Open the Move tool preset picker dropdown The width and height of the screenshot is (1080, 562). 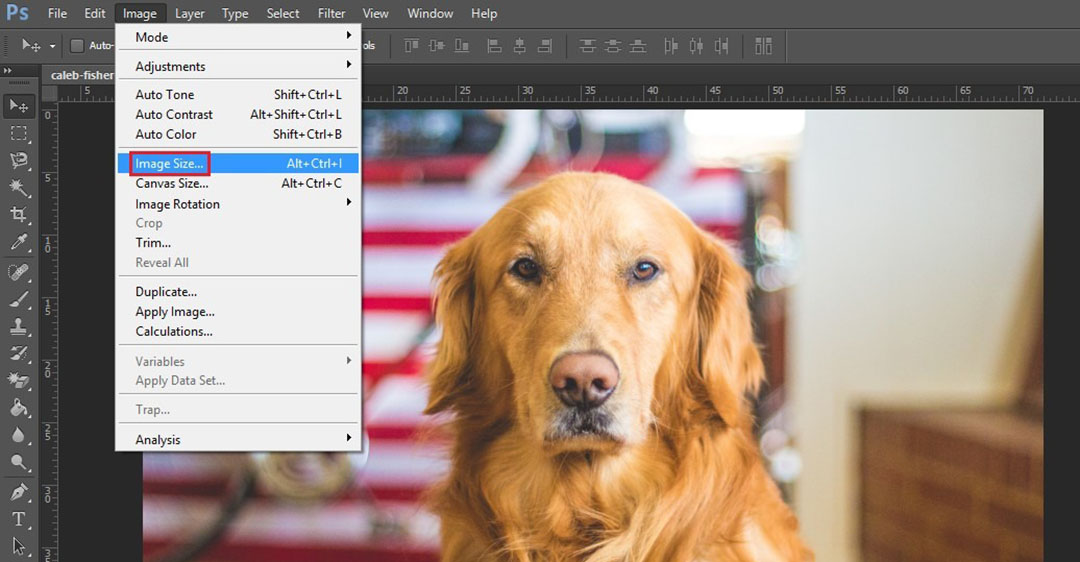(x=52, y=46)
